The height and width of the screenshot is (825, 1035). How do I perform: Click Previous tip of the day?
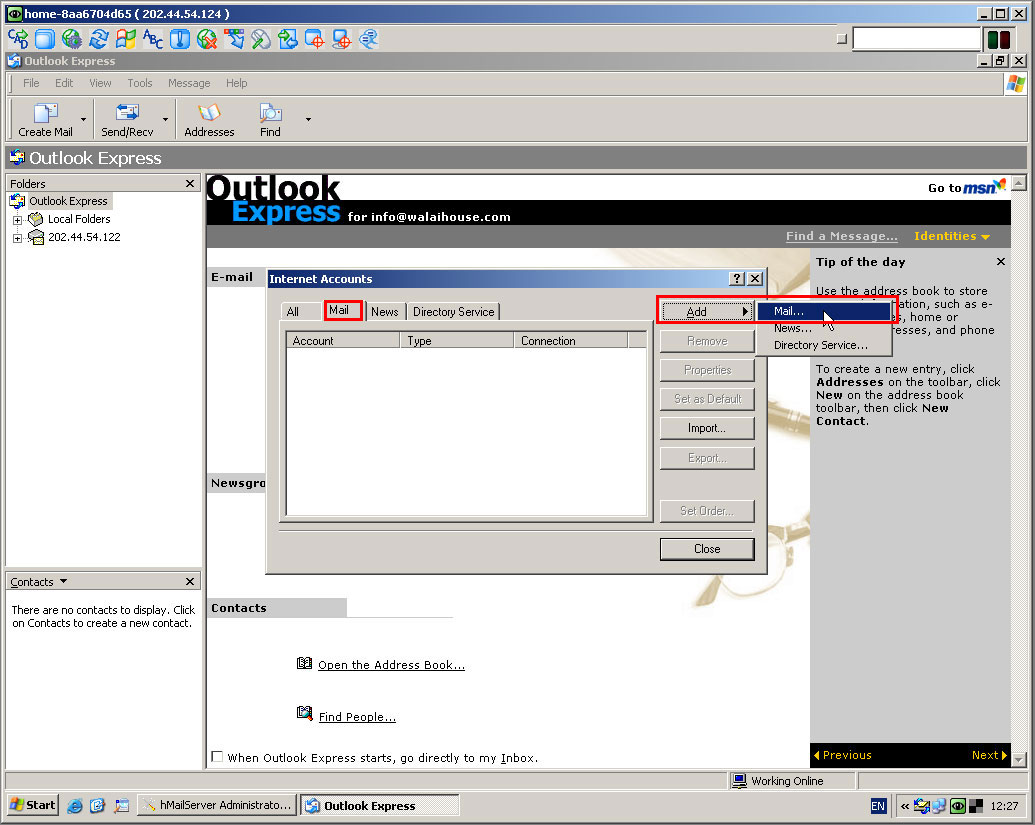[842, 755]
